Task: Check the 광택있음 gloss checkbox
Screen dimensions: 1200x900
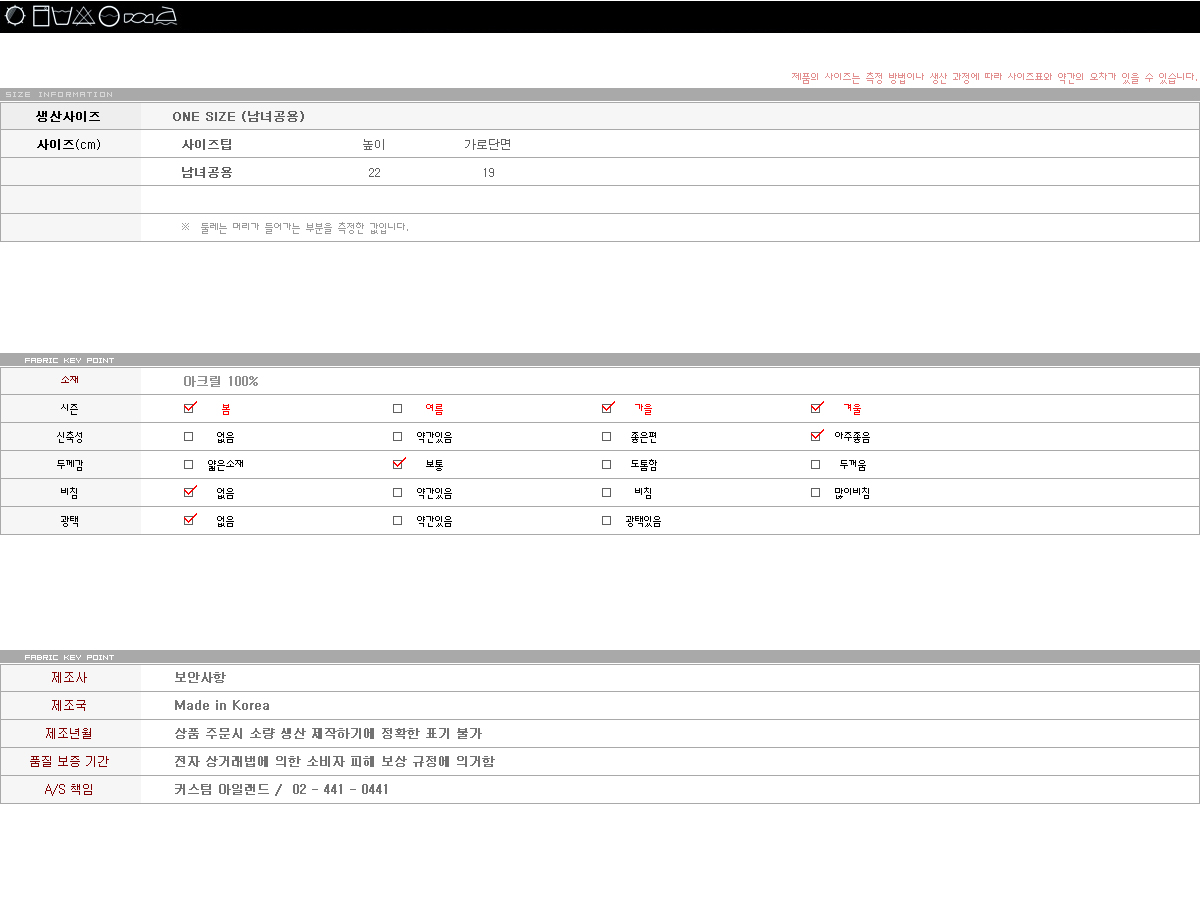Action: coord(606,521)
